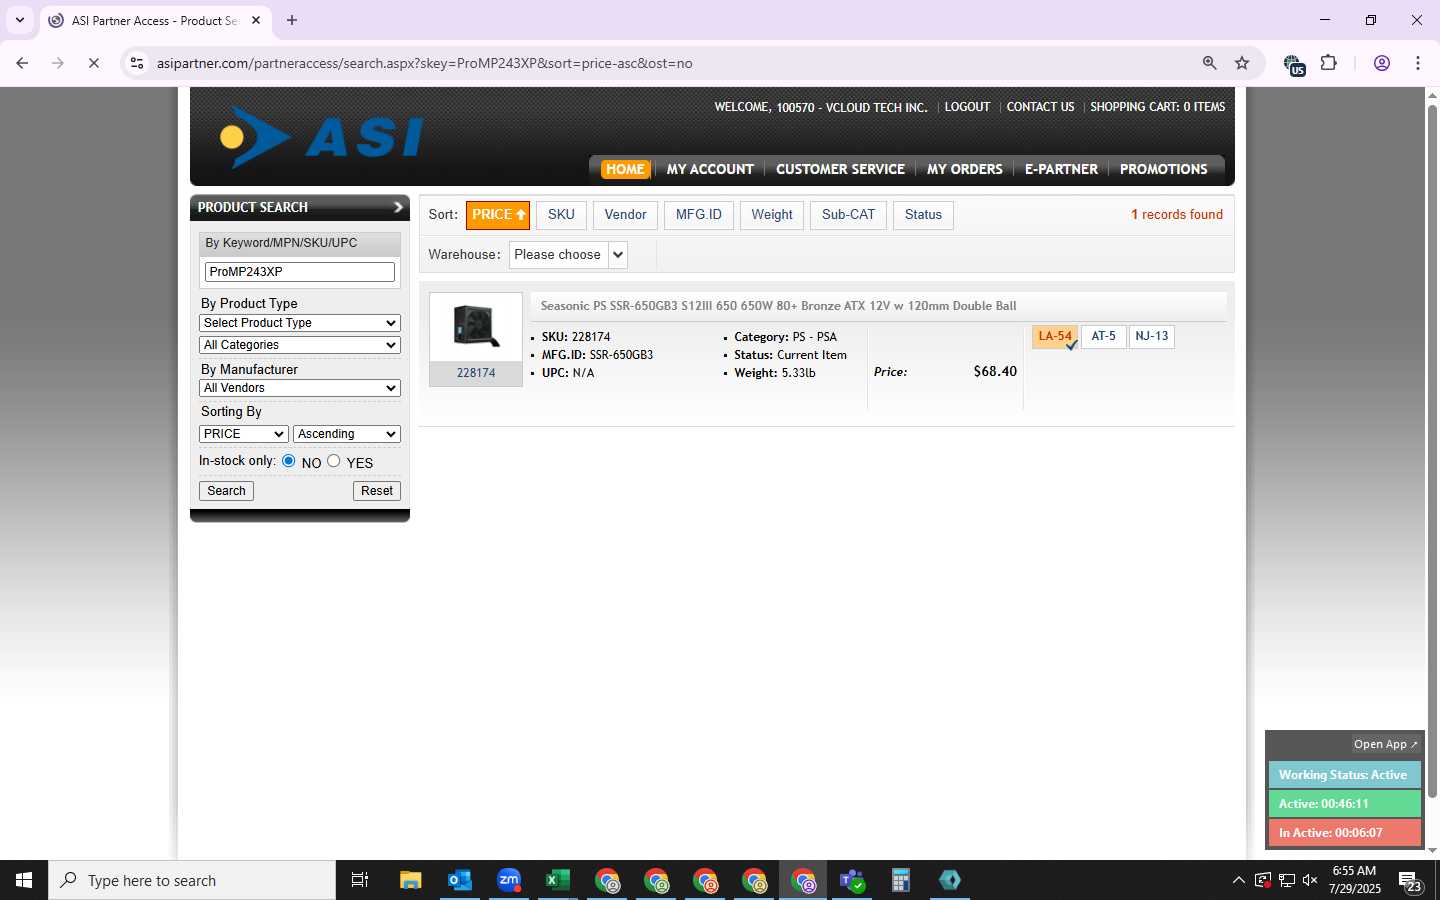Open File Explorer from taskbar
Viewport: 1440px width, 900px height.
(410, 880)
